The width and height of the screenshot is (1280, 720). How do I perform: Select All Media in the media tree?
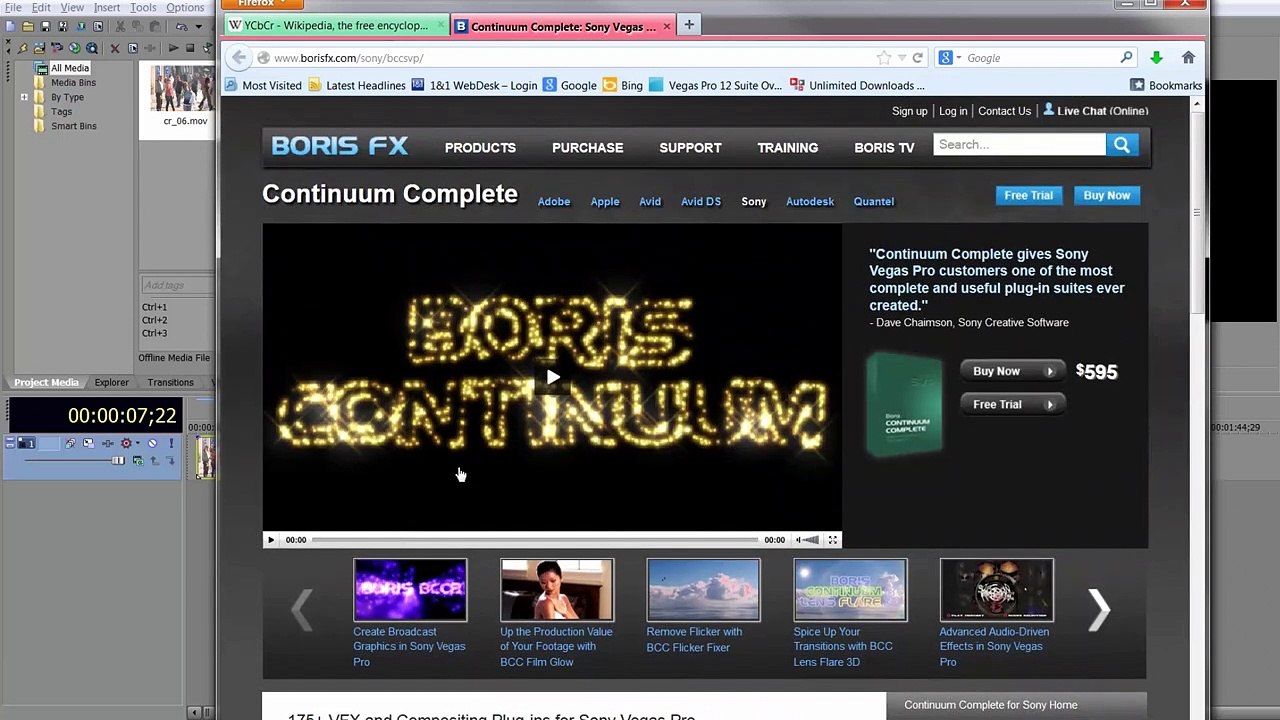[70, 68]
